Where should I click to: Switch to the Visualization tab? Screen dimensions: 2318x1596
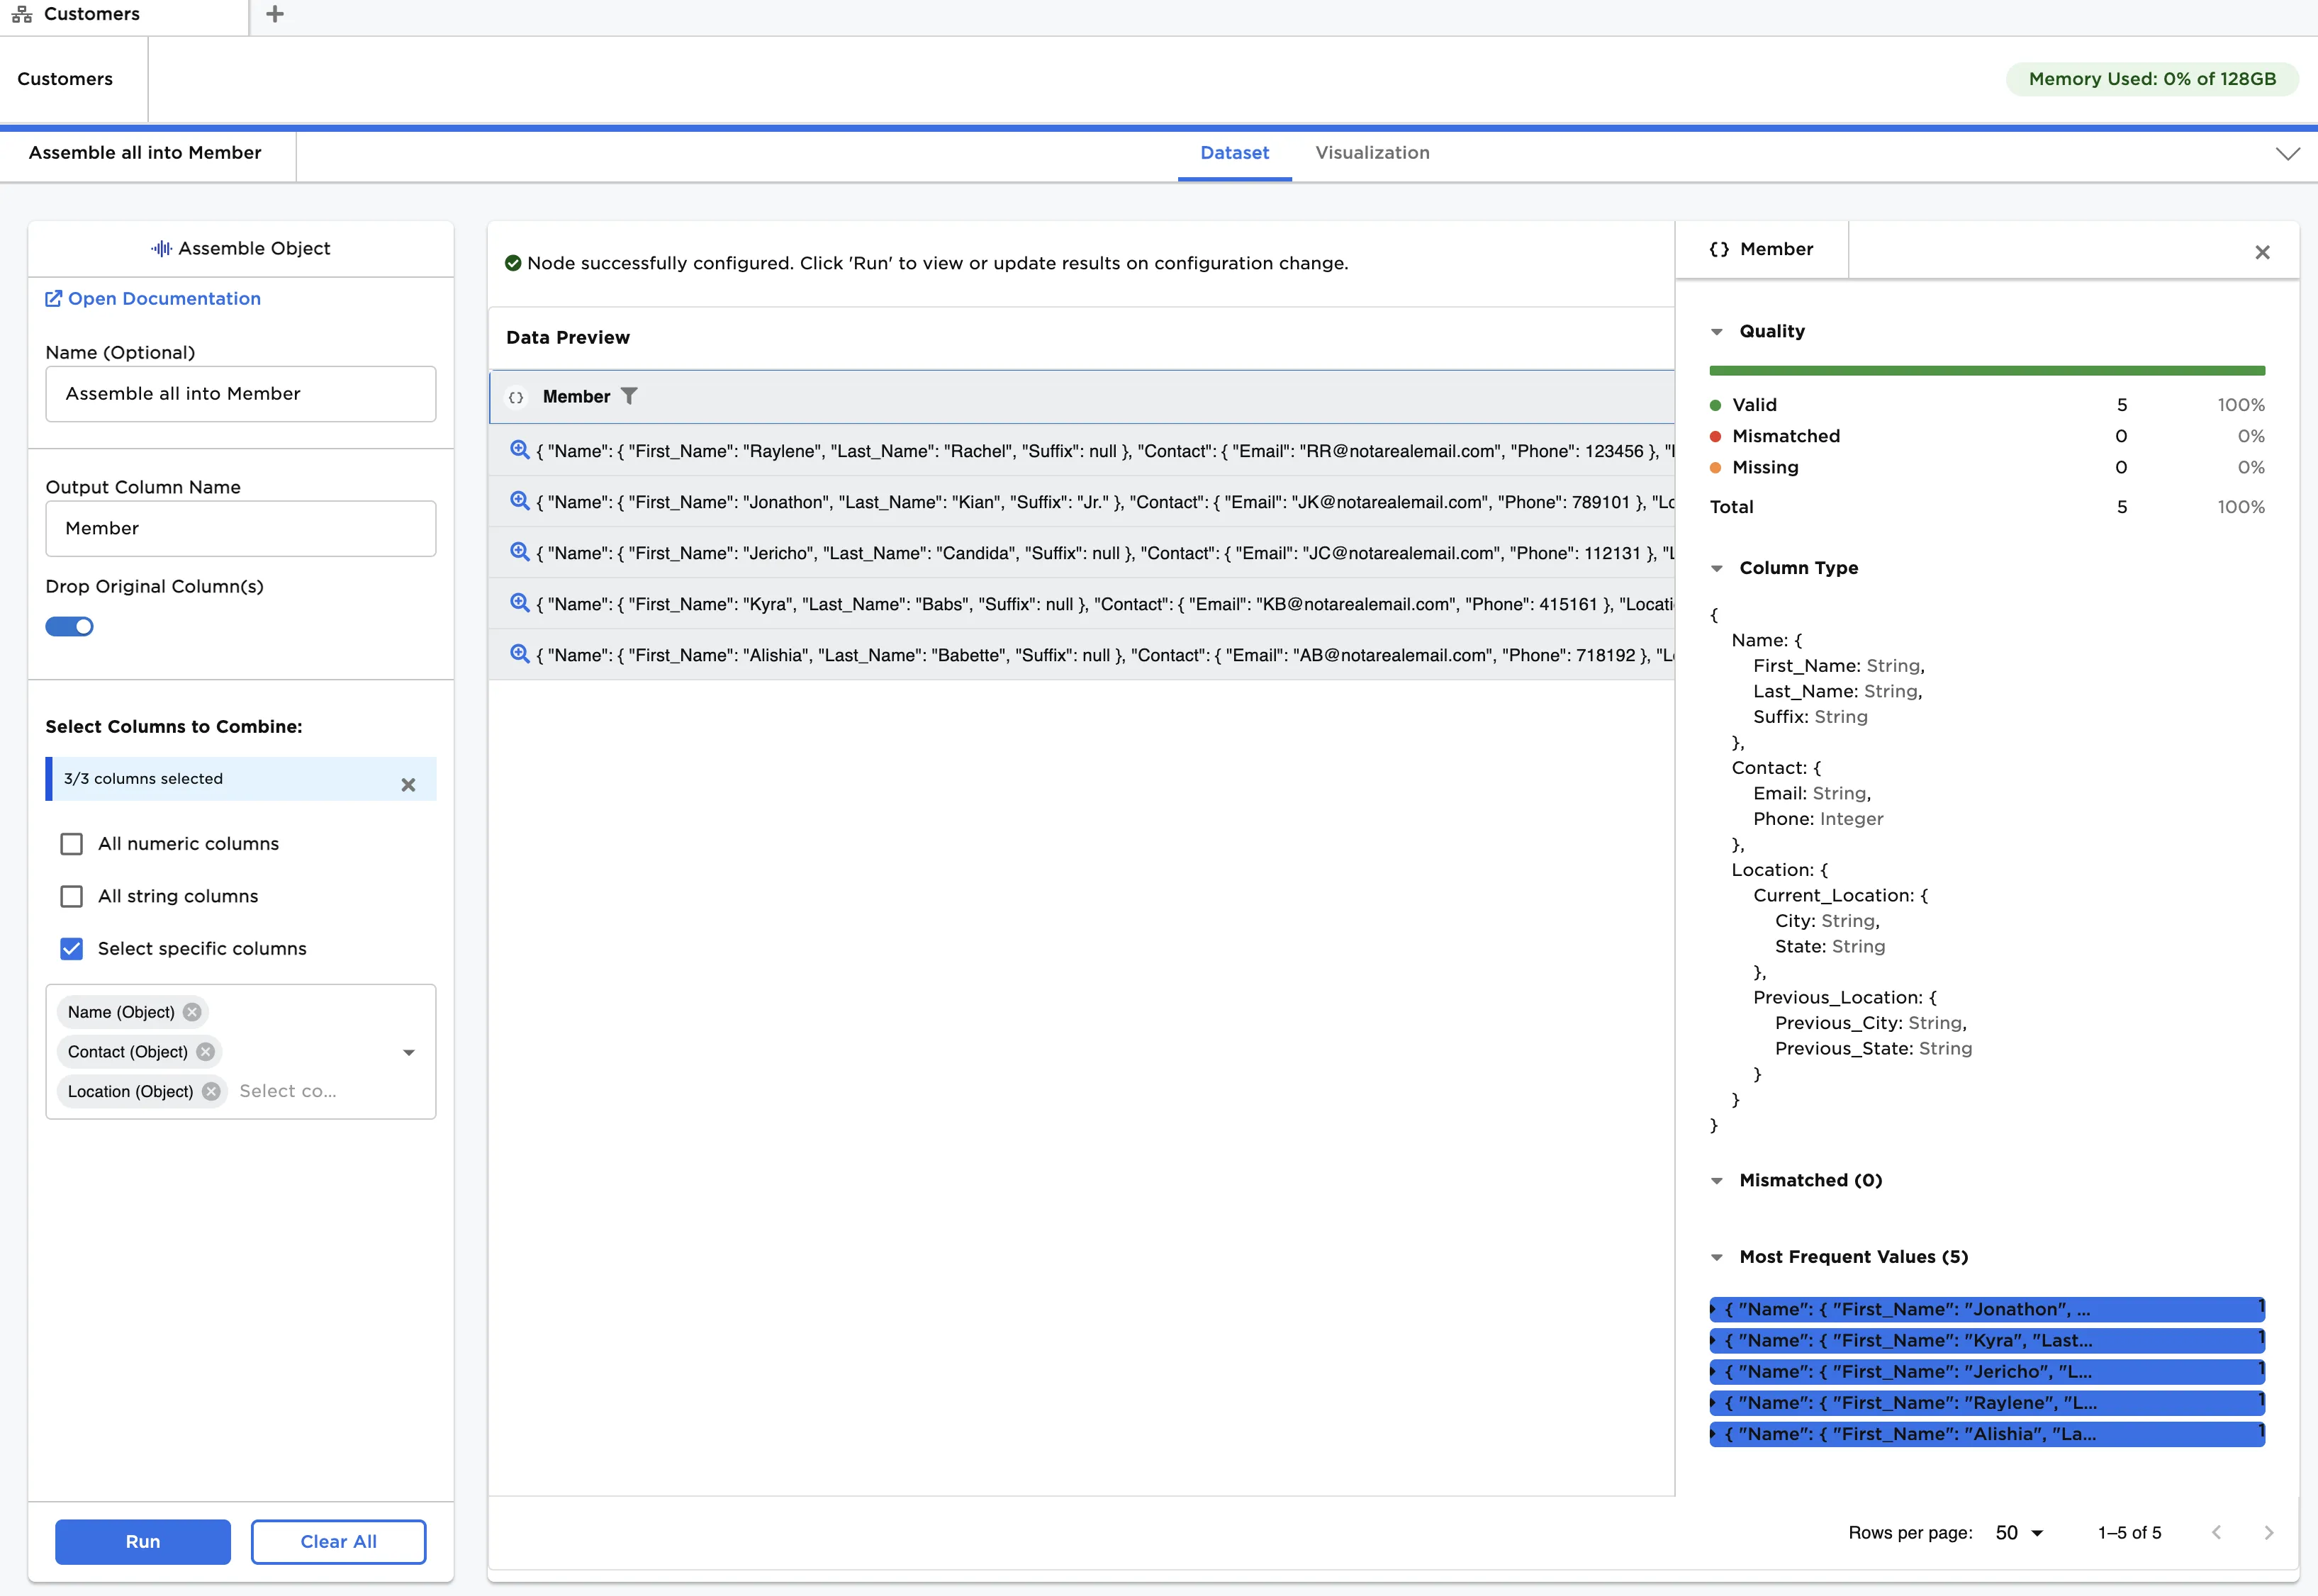click(x=1372, y=153)
